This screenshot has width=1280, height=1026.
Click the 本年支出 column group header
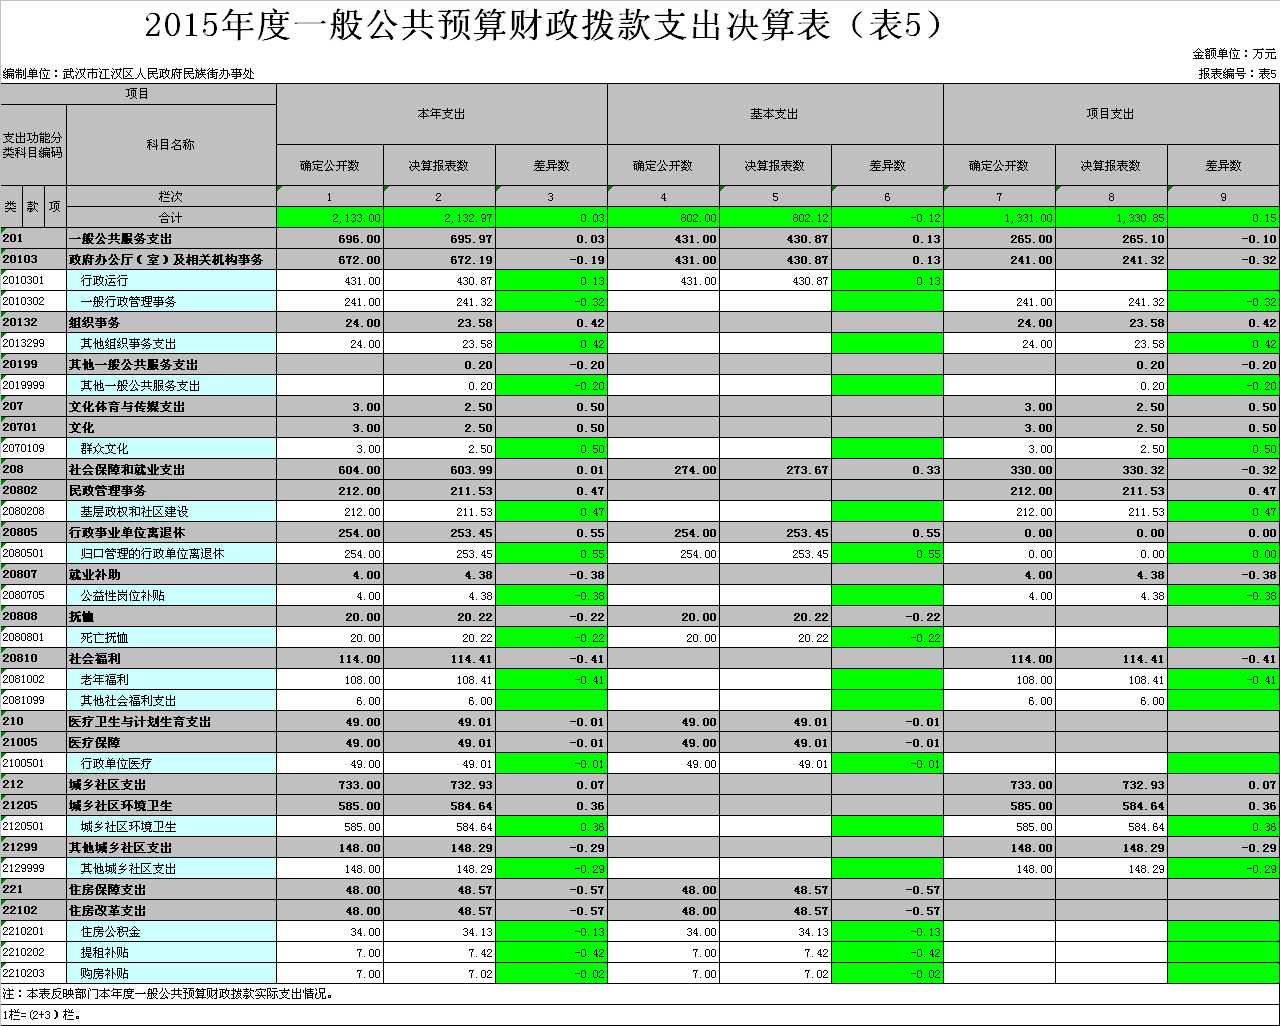441,114
